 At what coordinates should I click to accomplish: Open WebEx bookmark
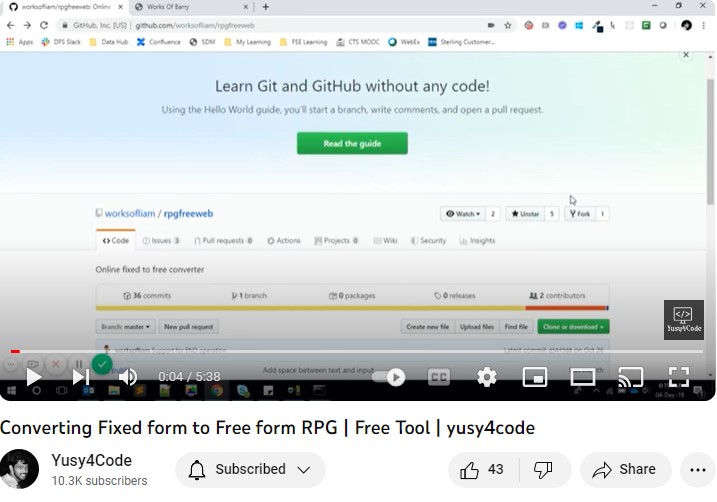pos(404,42)
